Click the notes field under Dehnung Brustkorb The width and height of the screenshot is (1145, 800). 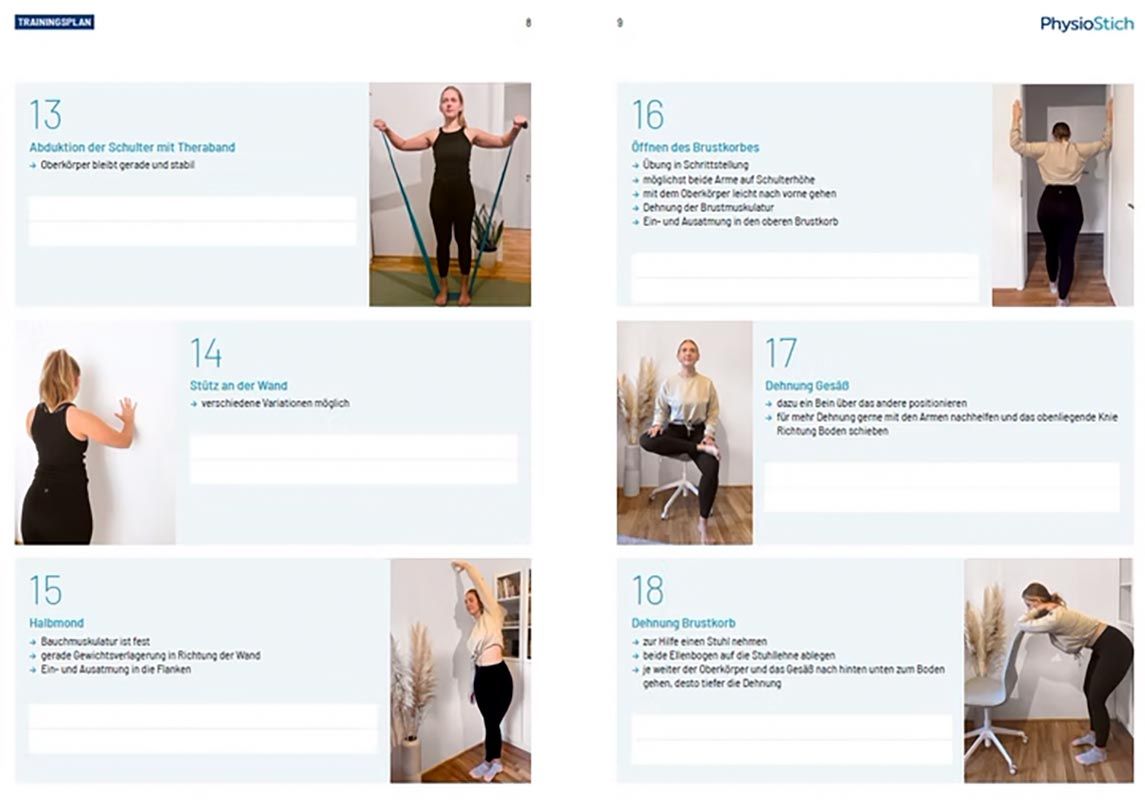tap(792, 739)
